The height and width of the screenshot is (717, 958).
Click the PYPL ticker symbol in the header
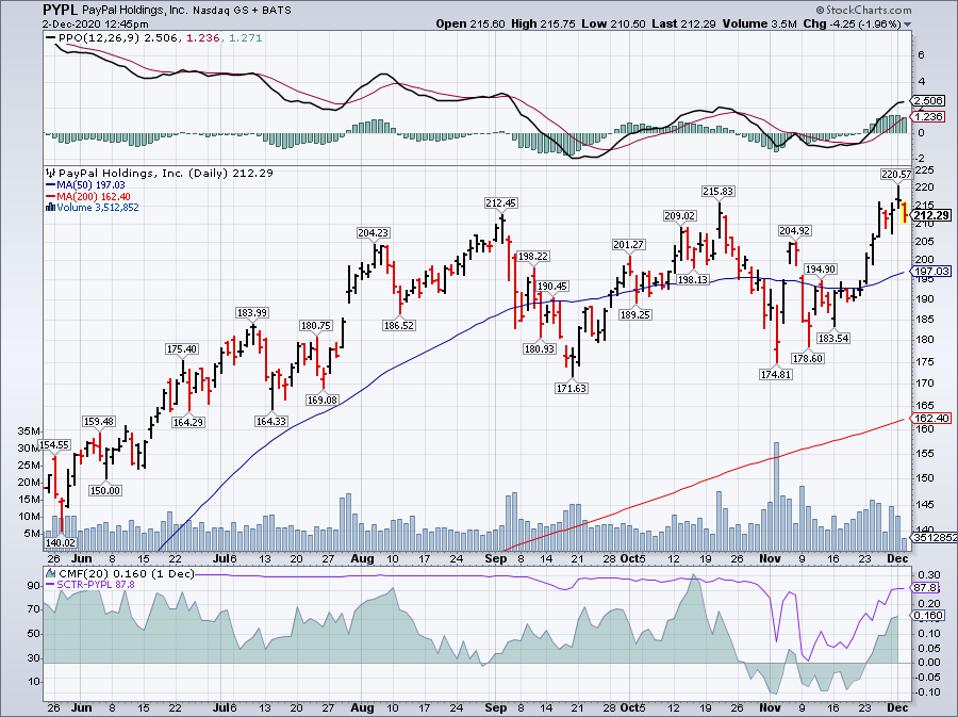60,10
